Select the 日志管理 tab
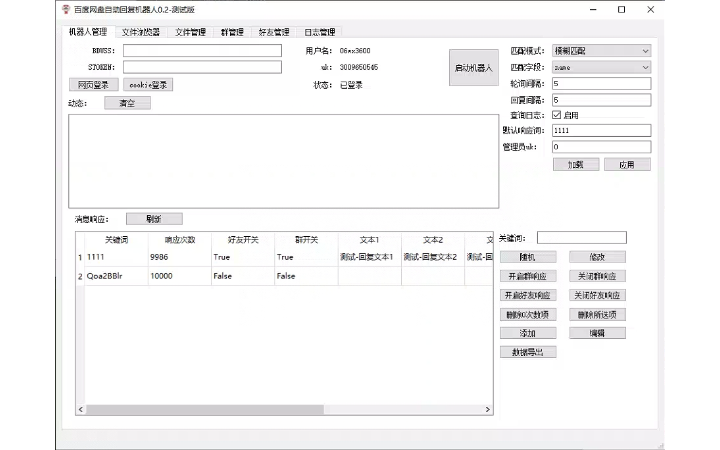 click(x=320, y=32)
